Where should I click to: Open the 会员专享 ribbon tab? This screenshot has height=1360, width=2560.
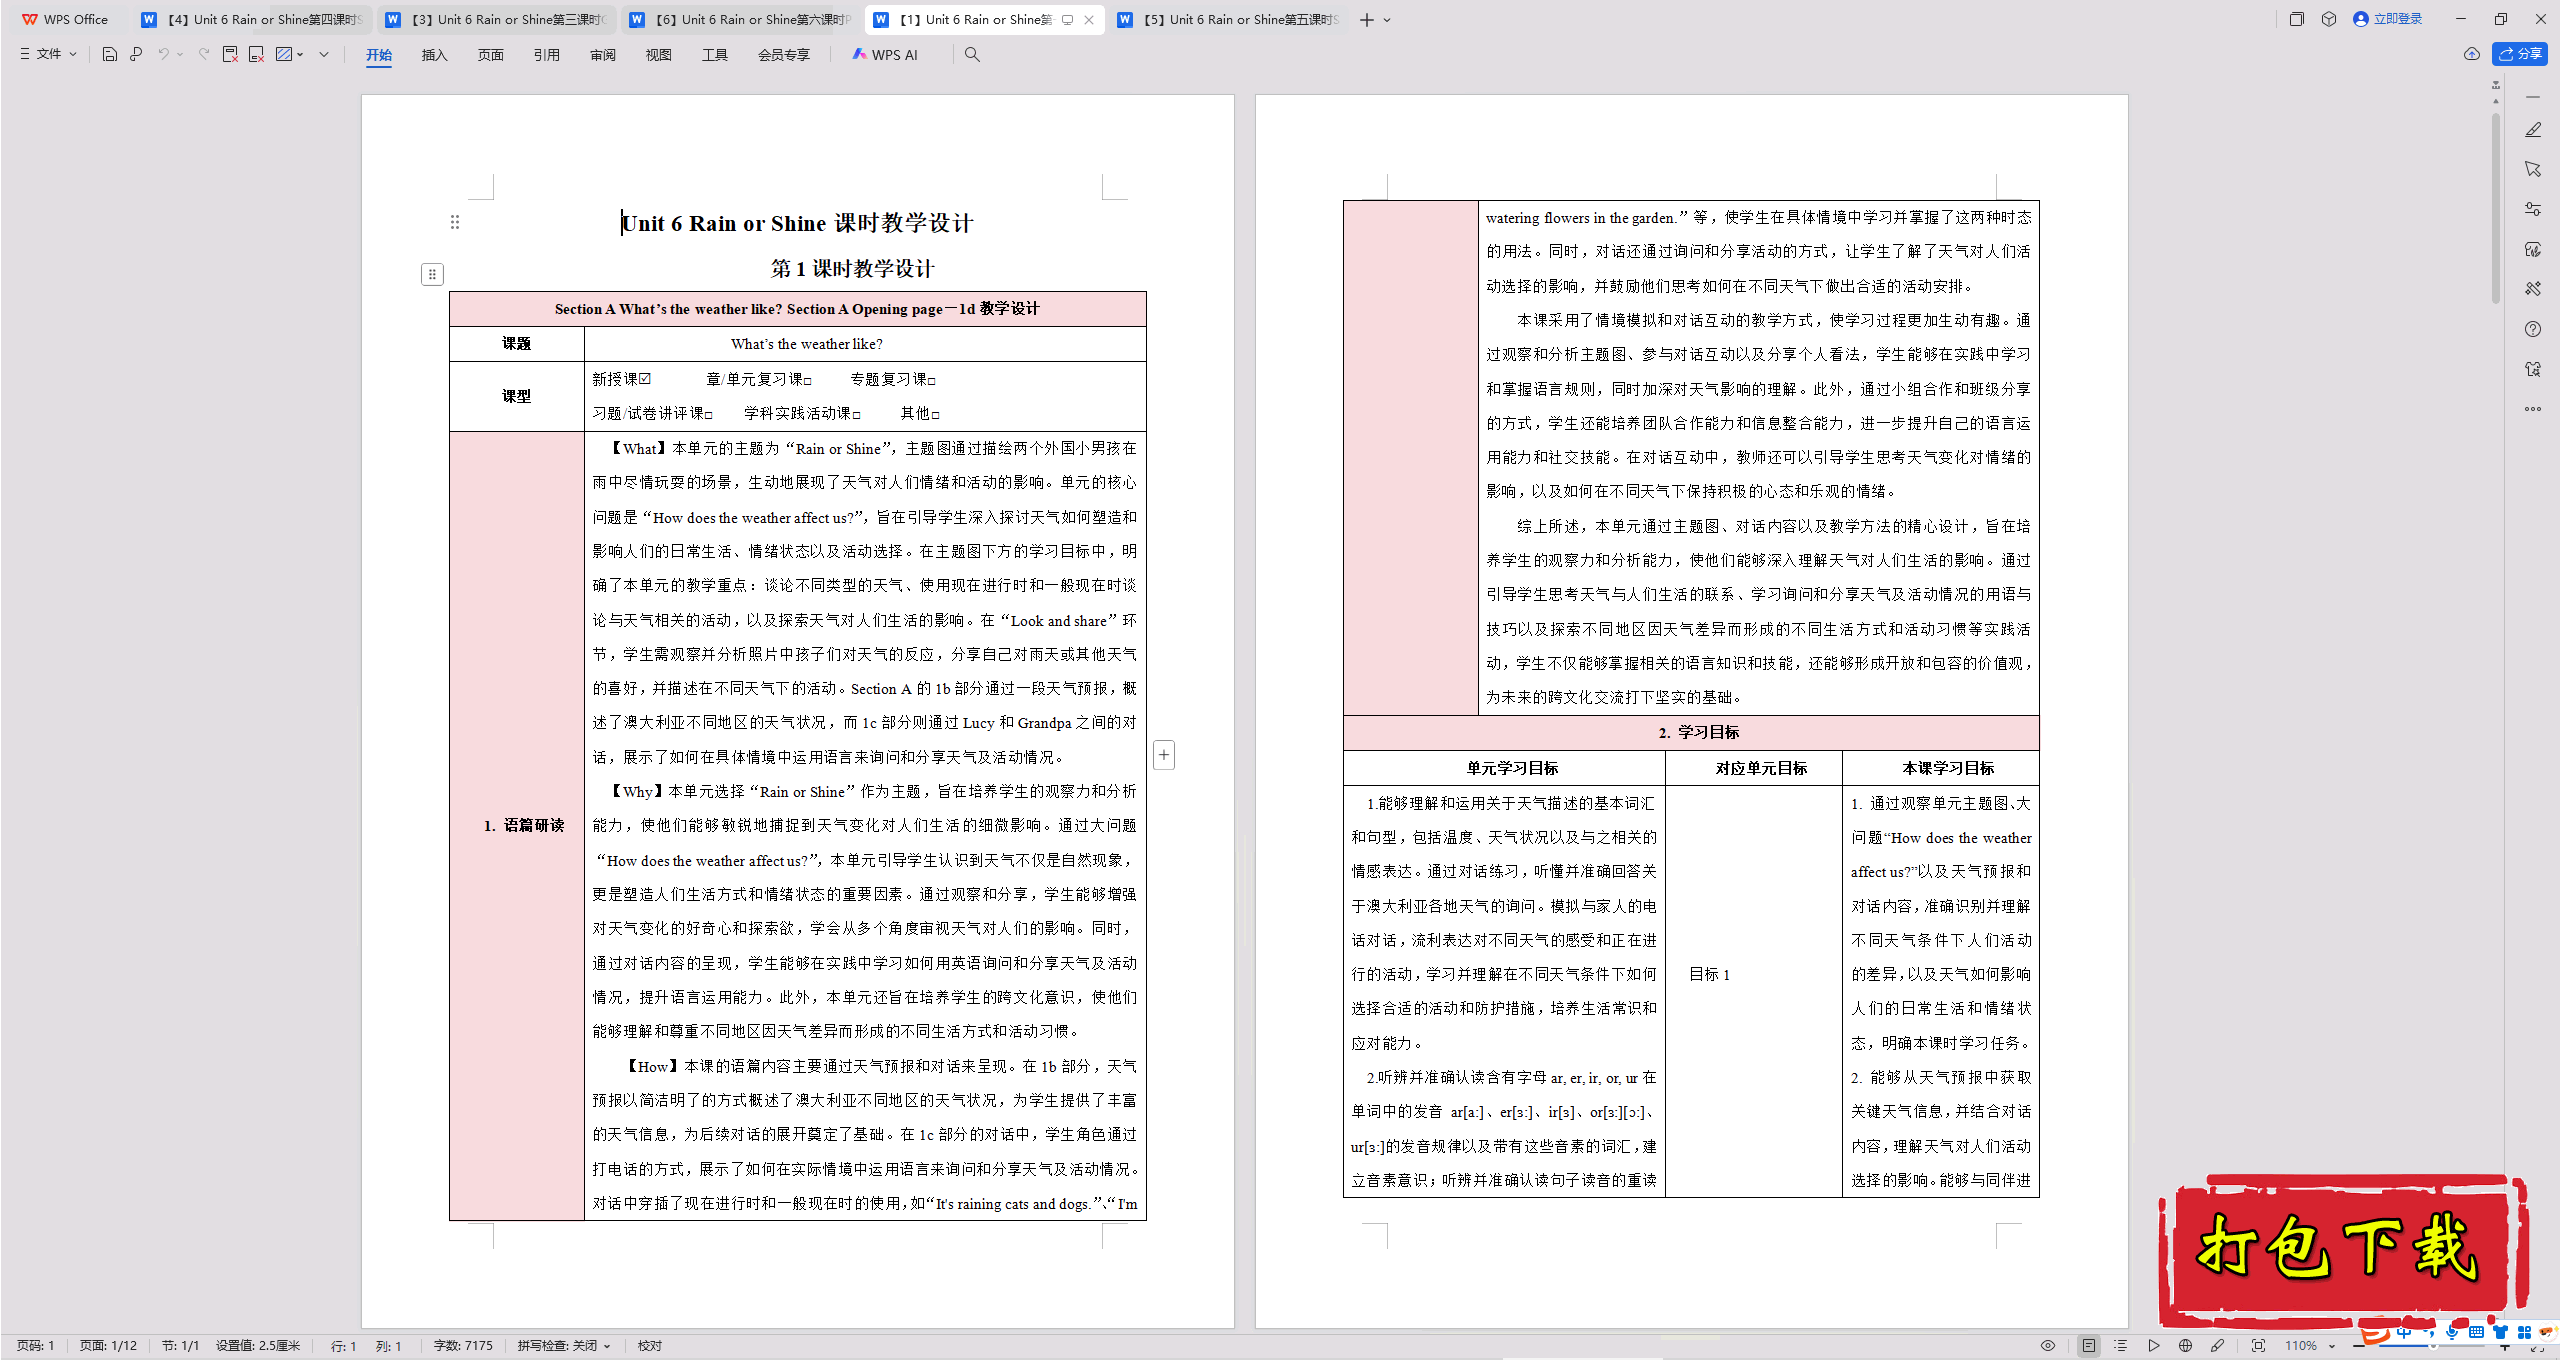click(x=783, y=55)
